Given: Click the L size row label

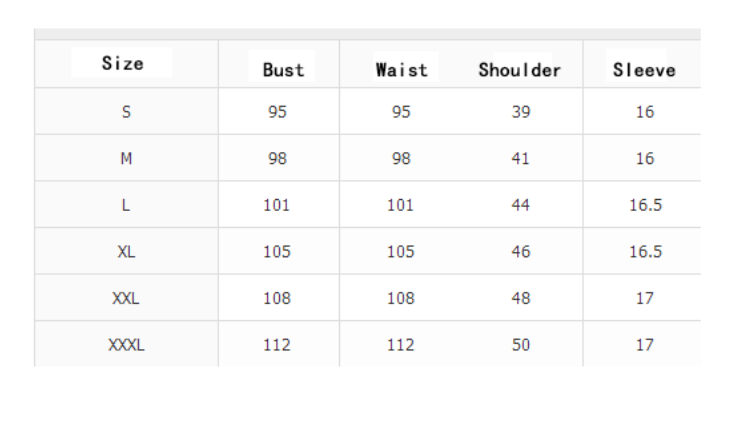Looking at the screenshot, I should (126, 205).
